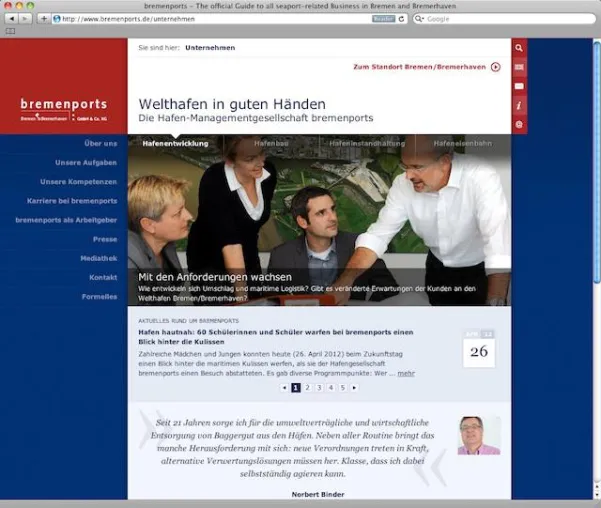Select news page 2 in pager

point(307,388)
